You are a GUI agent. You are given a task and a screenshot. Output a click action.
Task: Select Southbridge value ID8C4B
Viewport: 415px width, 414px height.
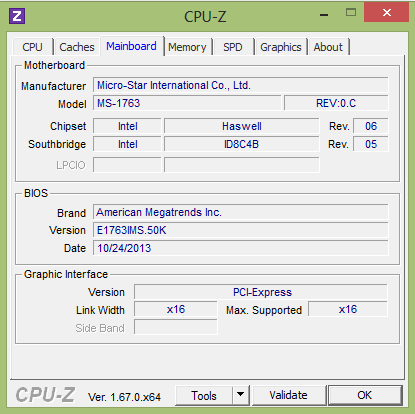point(242,144)
